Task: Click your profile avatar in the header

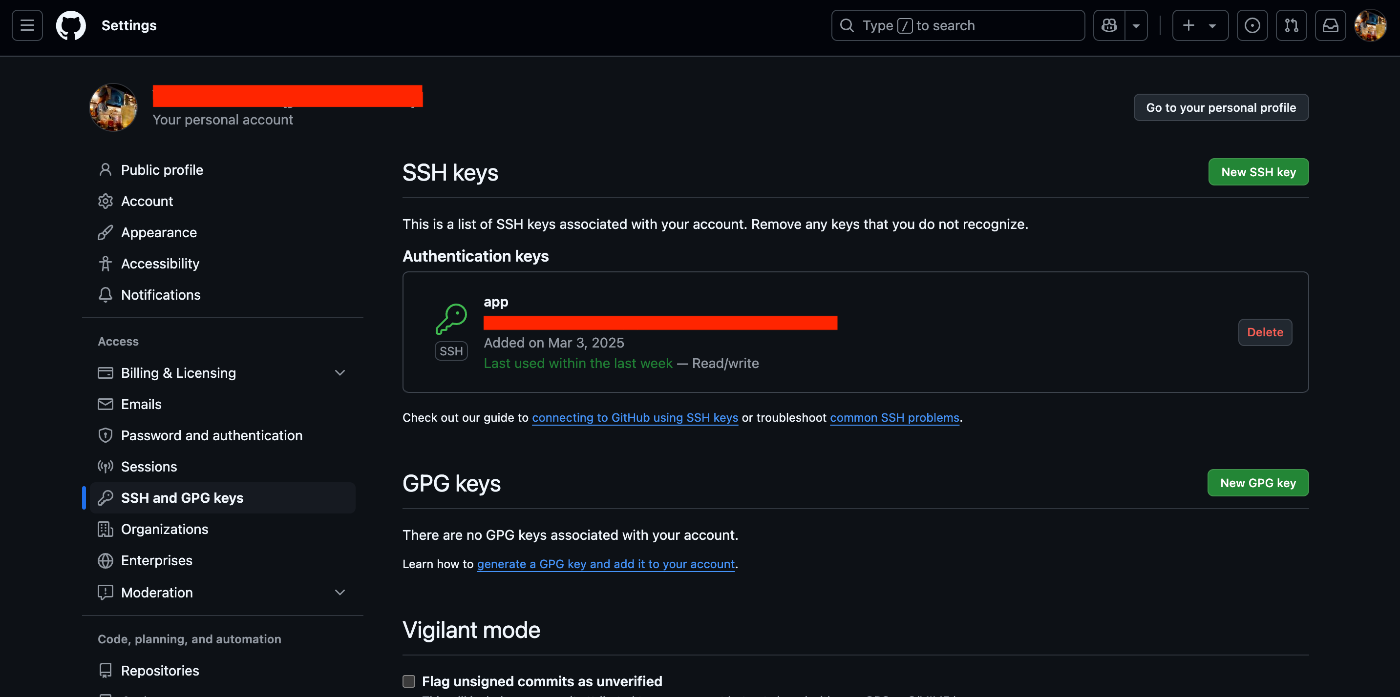Action: click(x=1370, y=25)
